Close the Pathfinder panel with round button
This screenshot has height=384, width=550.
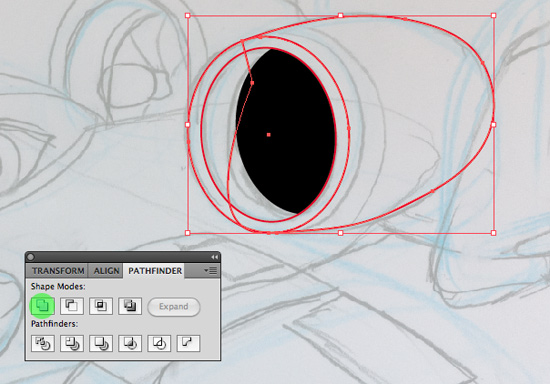pyautogui.click(x=31, y=257)
